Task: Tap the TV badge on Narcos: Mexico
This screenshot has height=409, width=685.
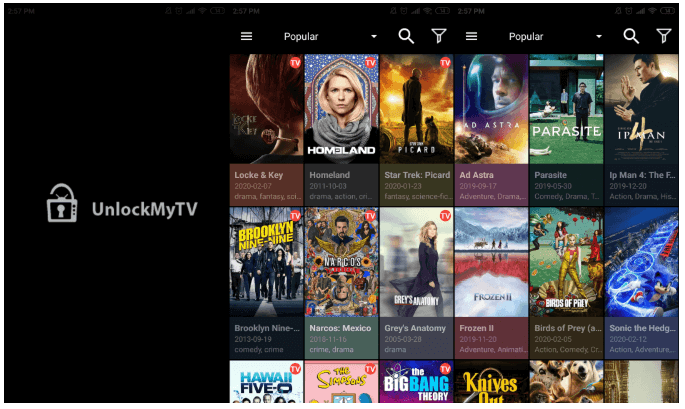Action: 370,215
